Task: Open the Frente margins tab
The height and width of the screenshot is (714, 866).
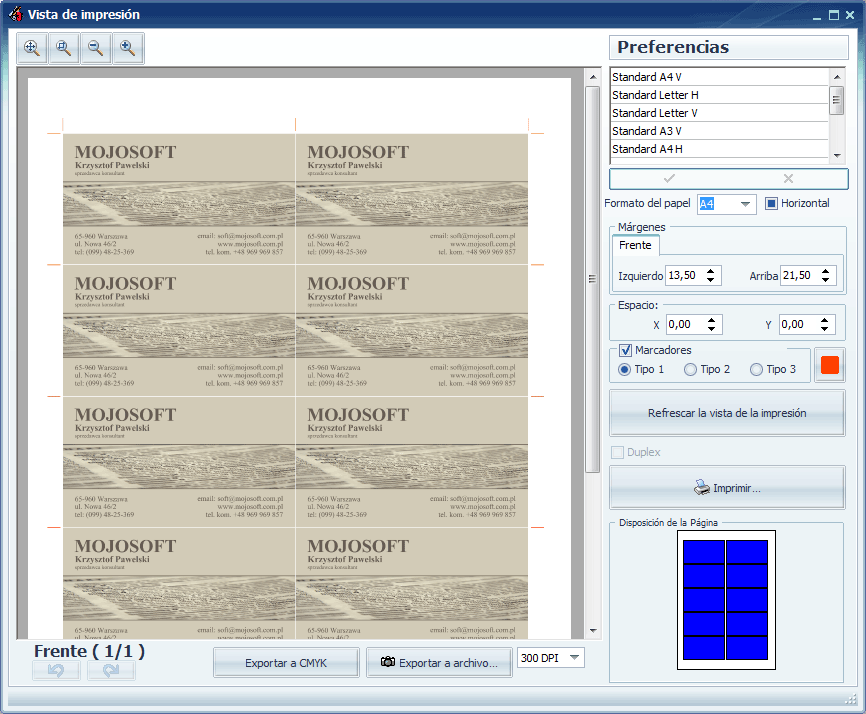Action: [635, 245]
